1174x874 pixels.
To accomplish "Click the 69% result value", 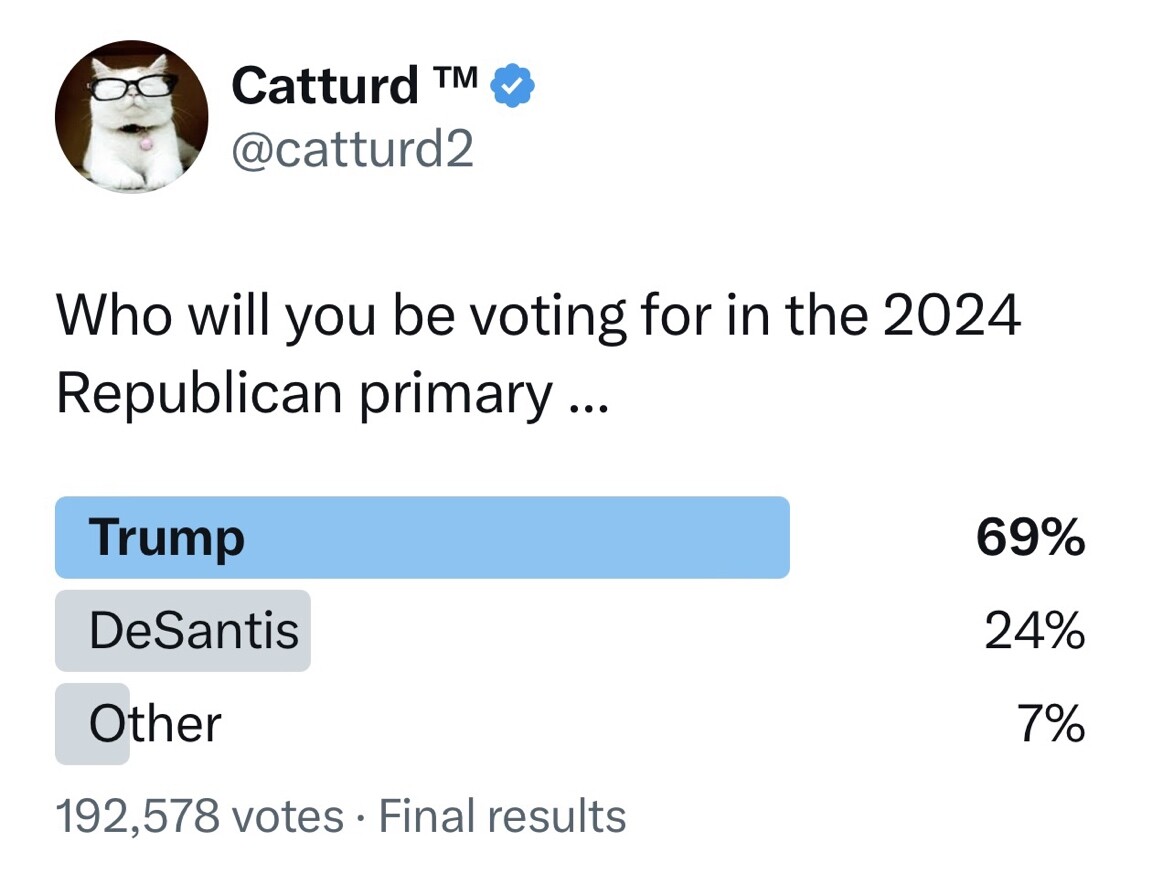I will coord(1030,537).
